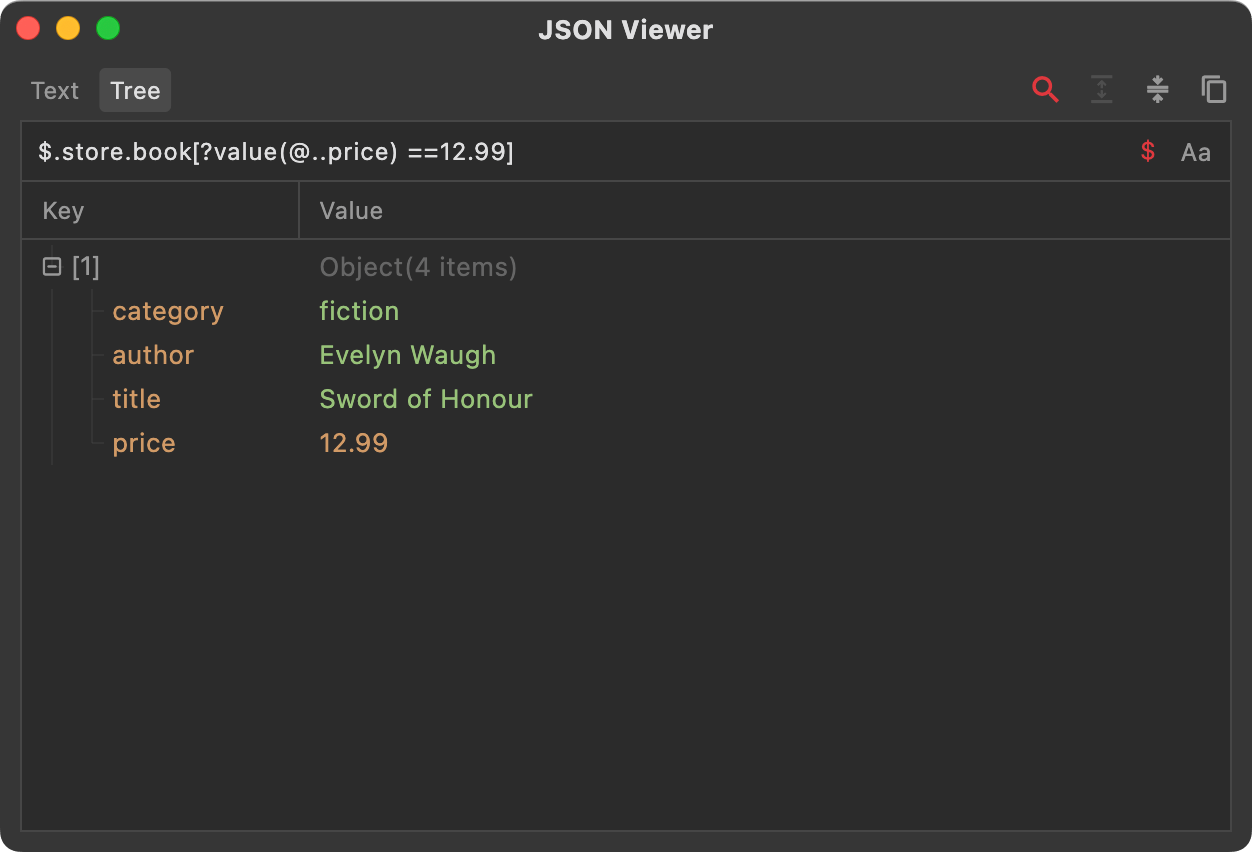Select the category key row
1252x852 pixels.
click(168, 311)
